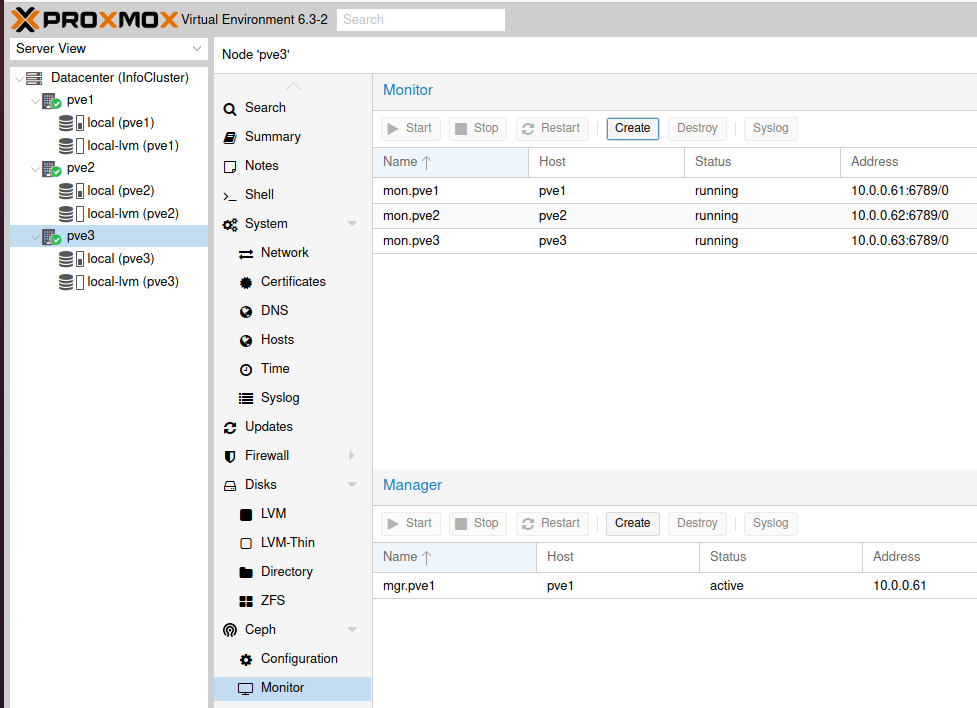This screenshot has width=977, height=708.
Task: Click the Disks drive icon
Action: (x=230, y=486)
